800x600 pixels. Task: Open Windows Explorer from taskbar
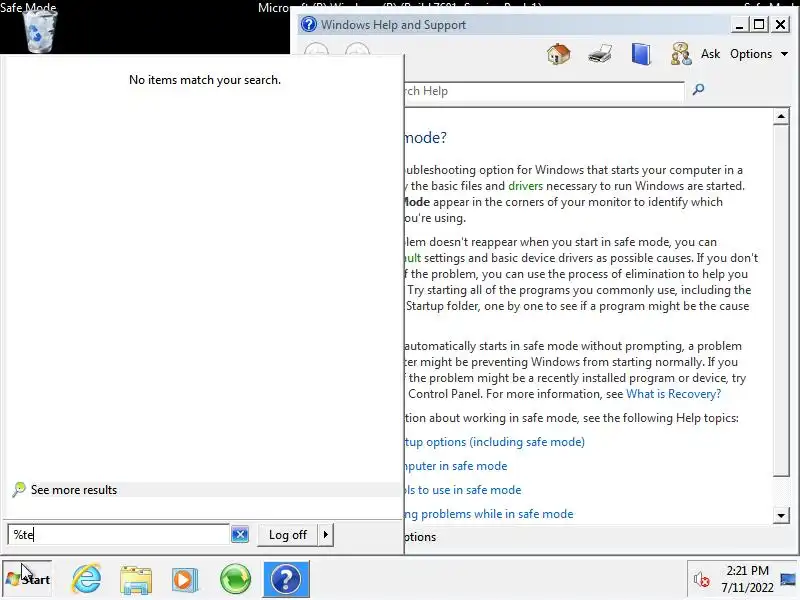pyautogui.click(x=136, y=580)
